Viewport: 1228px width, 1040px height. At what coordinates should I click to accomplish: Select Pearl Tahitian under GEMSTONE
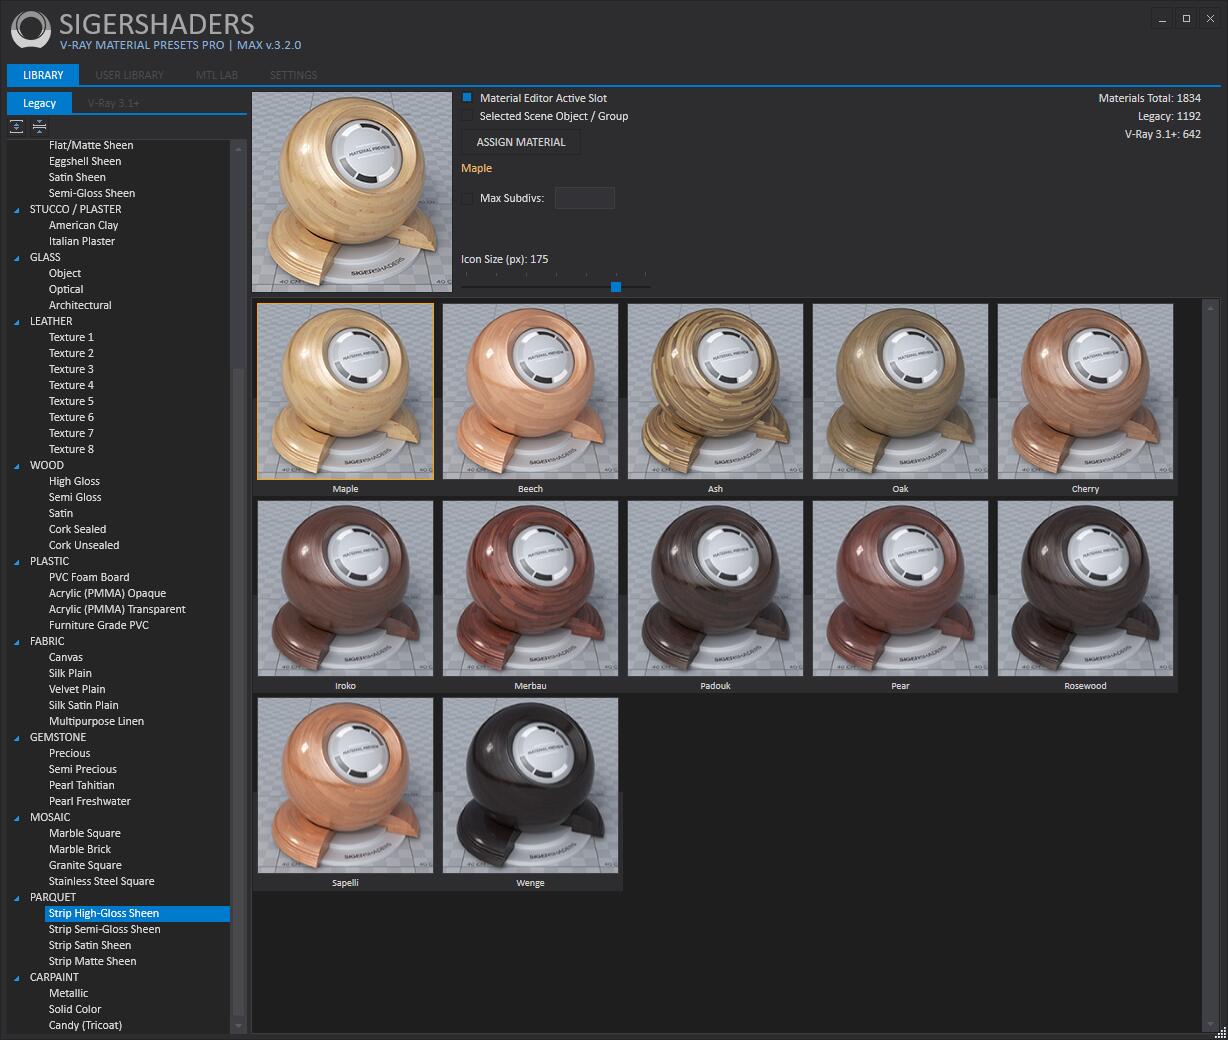click(x=81, y=786)
